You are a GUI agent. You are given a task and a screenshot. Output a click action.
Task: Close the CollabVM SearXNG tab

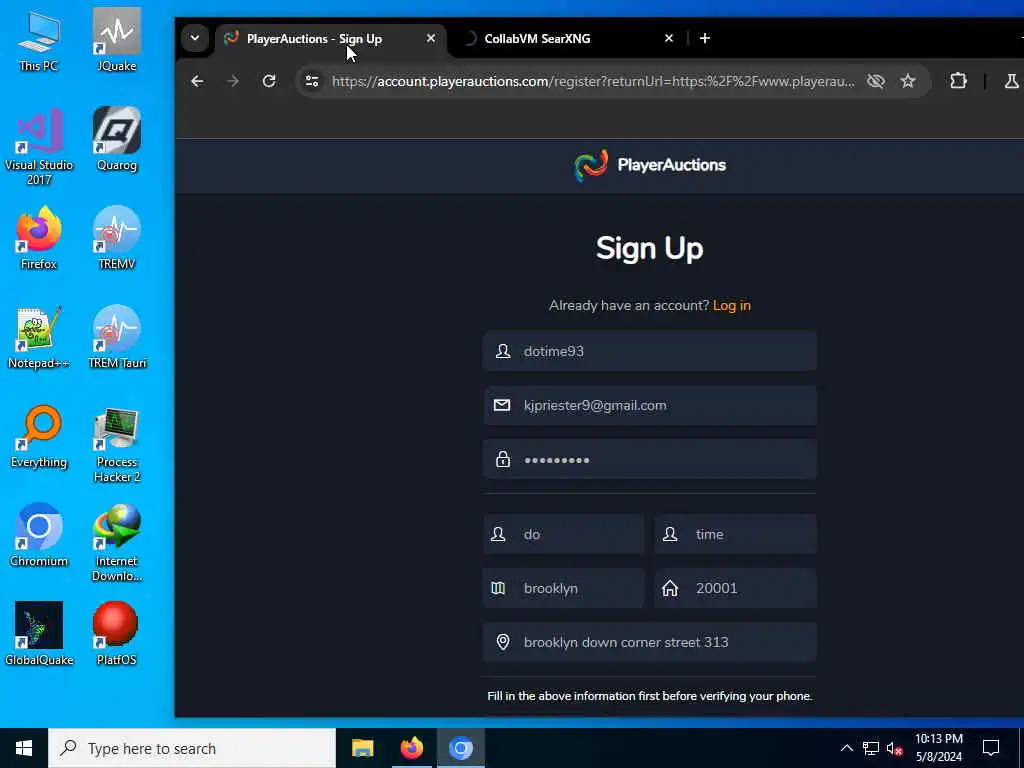tap(669, 39)
